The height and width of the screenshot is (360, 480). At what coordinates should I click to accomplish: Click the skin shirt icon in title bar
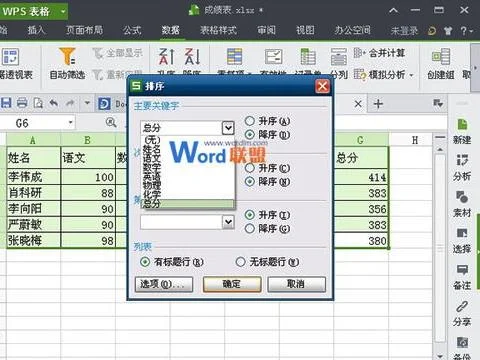click(x=448, y=31)
